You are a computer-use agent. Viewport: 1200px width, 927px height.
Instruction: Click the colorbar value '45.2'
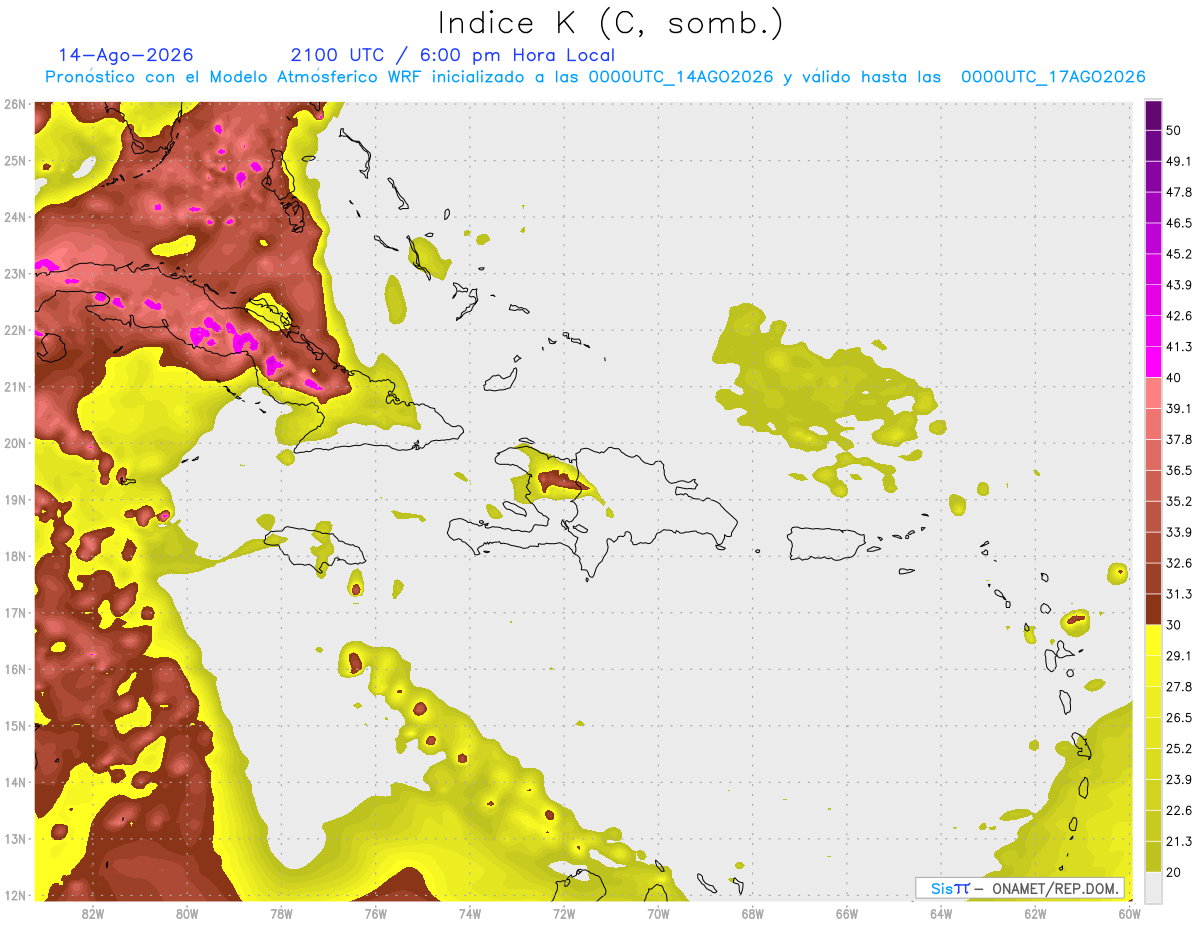1179,254
